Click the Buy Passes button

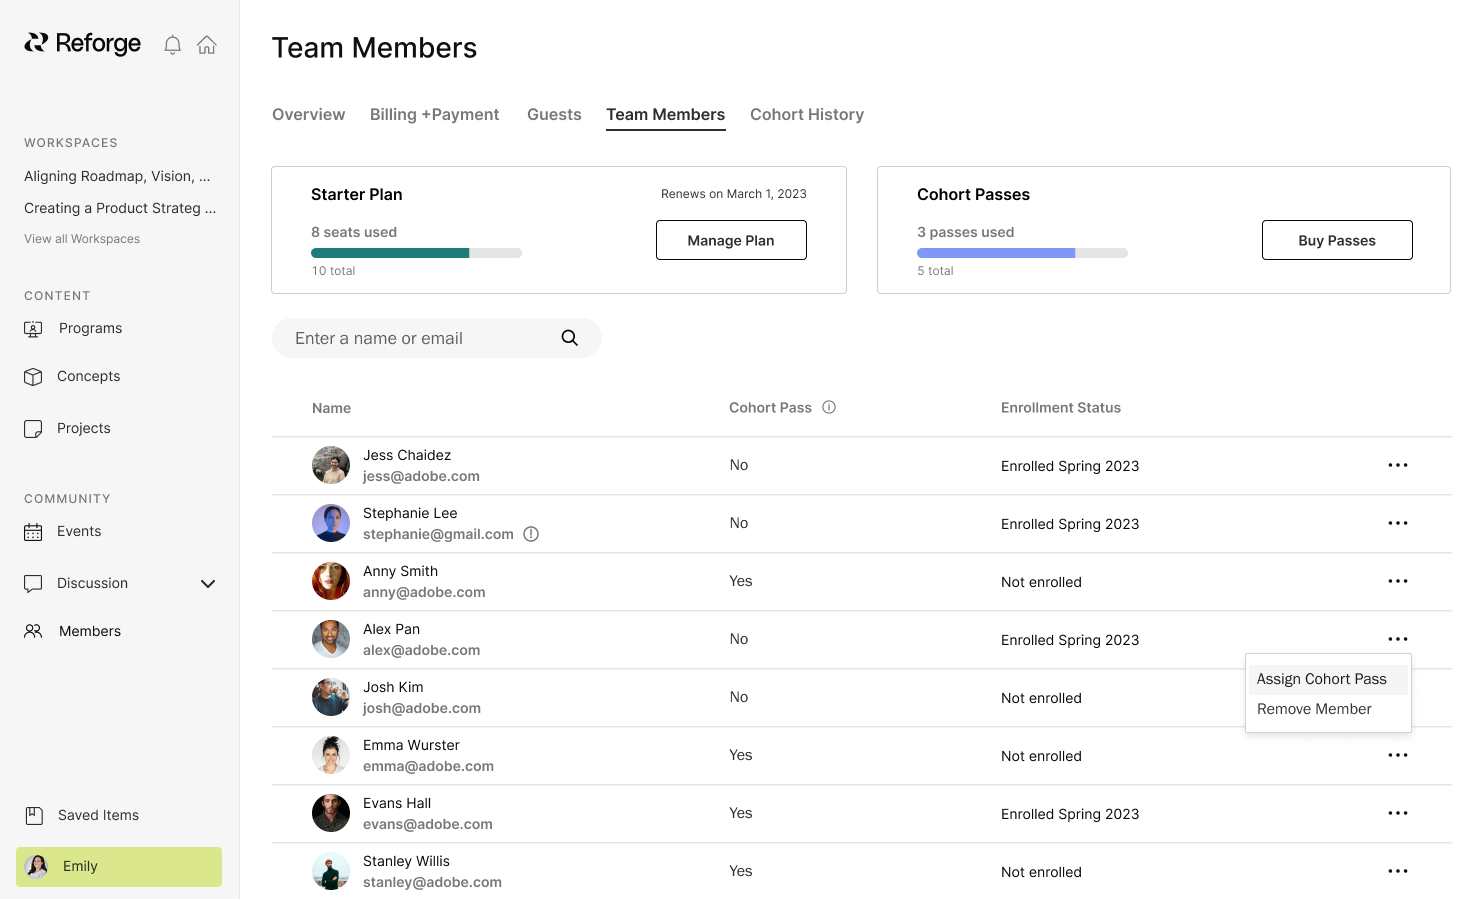click(x=1337, y=240)
